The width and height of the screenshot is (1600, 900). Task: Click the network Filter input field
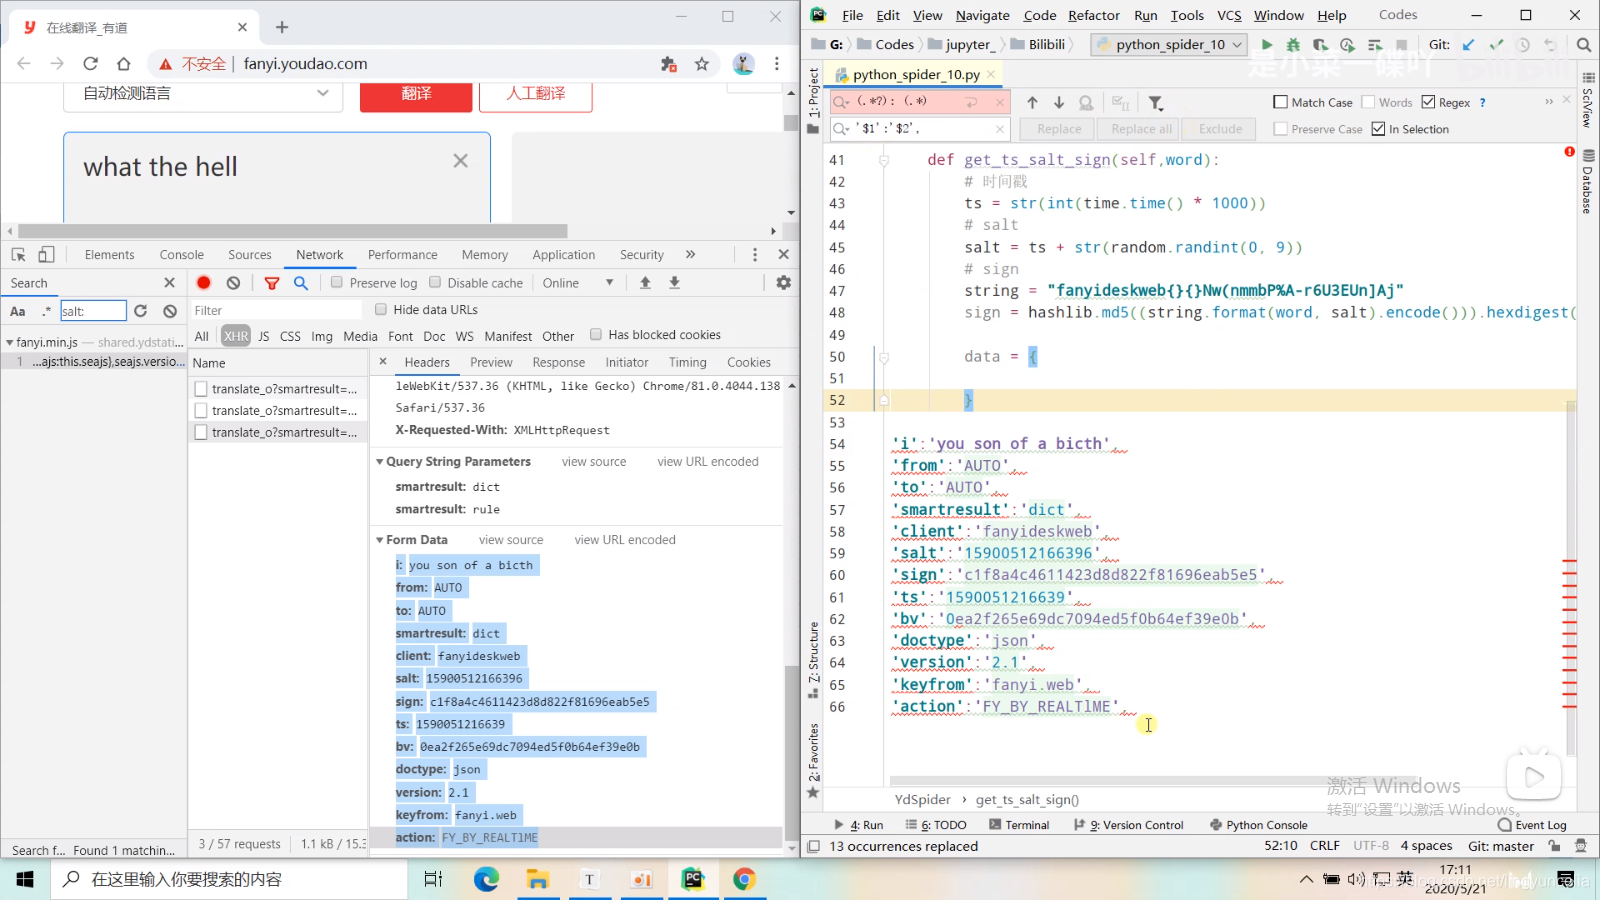pyautogui.click(x=277, y=310)
